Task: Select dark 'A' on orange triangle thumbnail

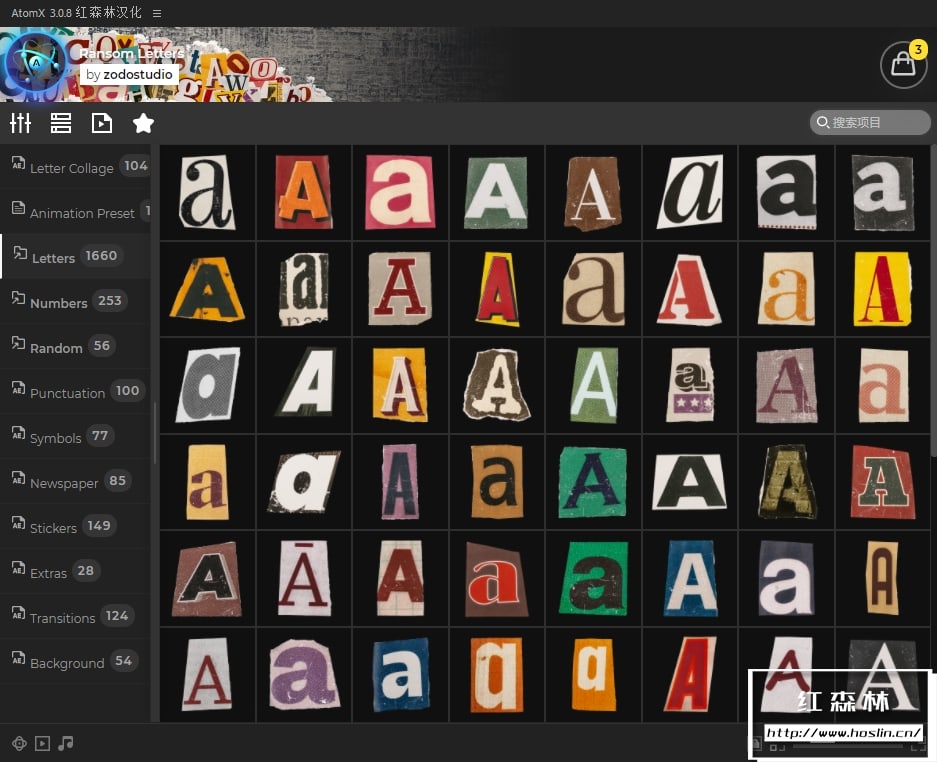Action: tap(207, 289)
